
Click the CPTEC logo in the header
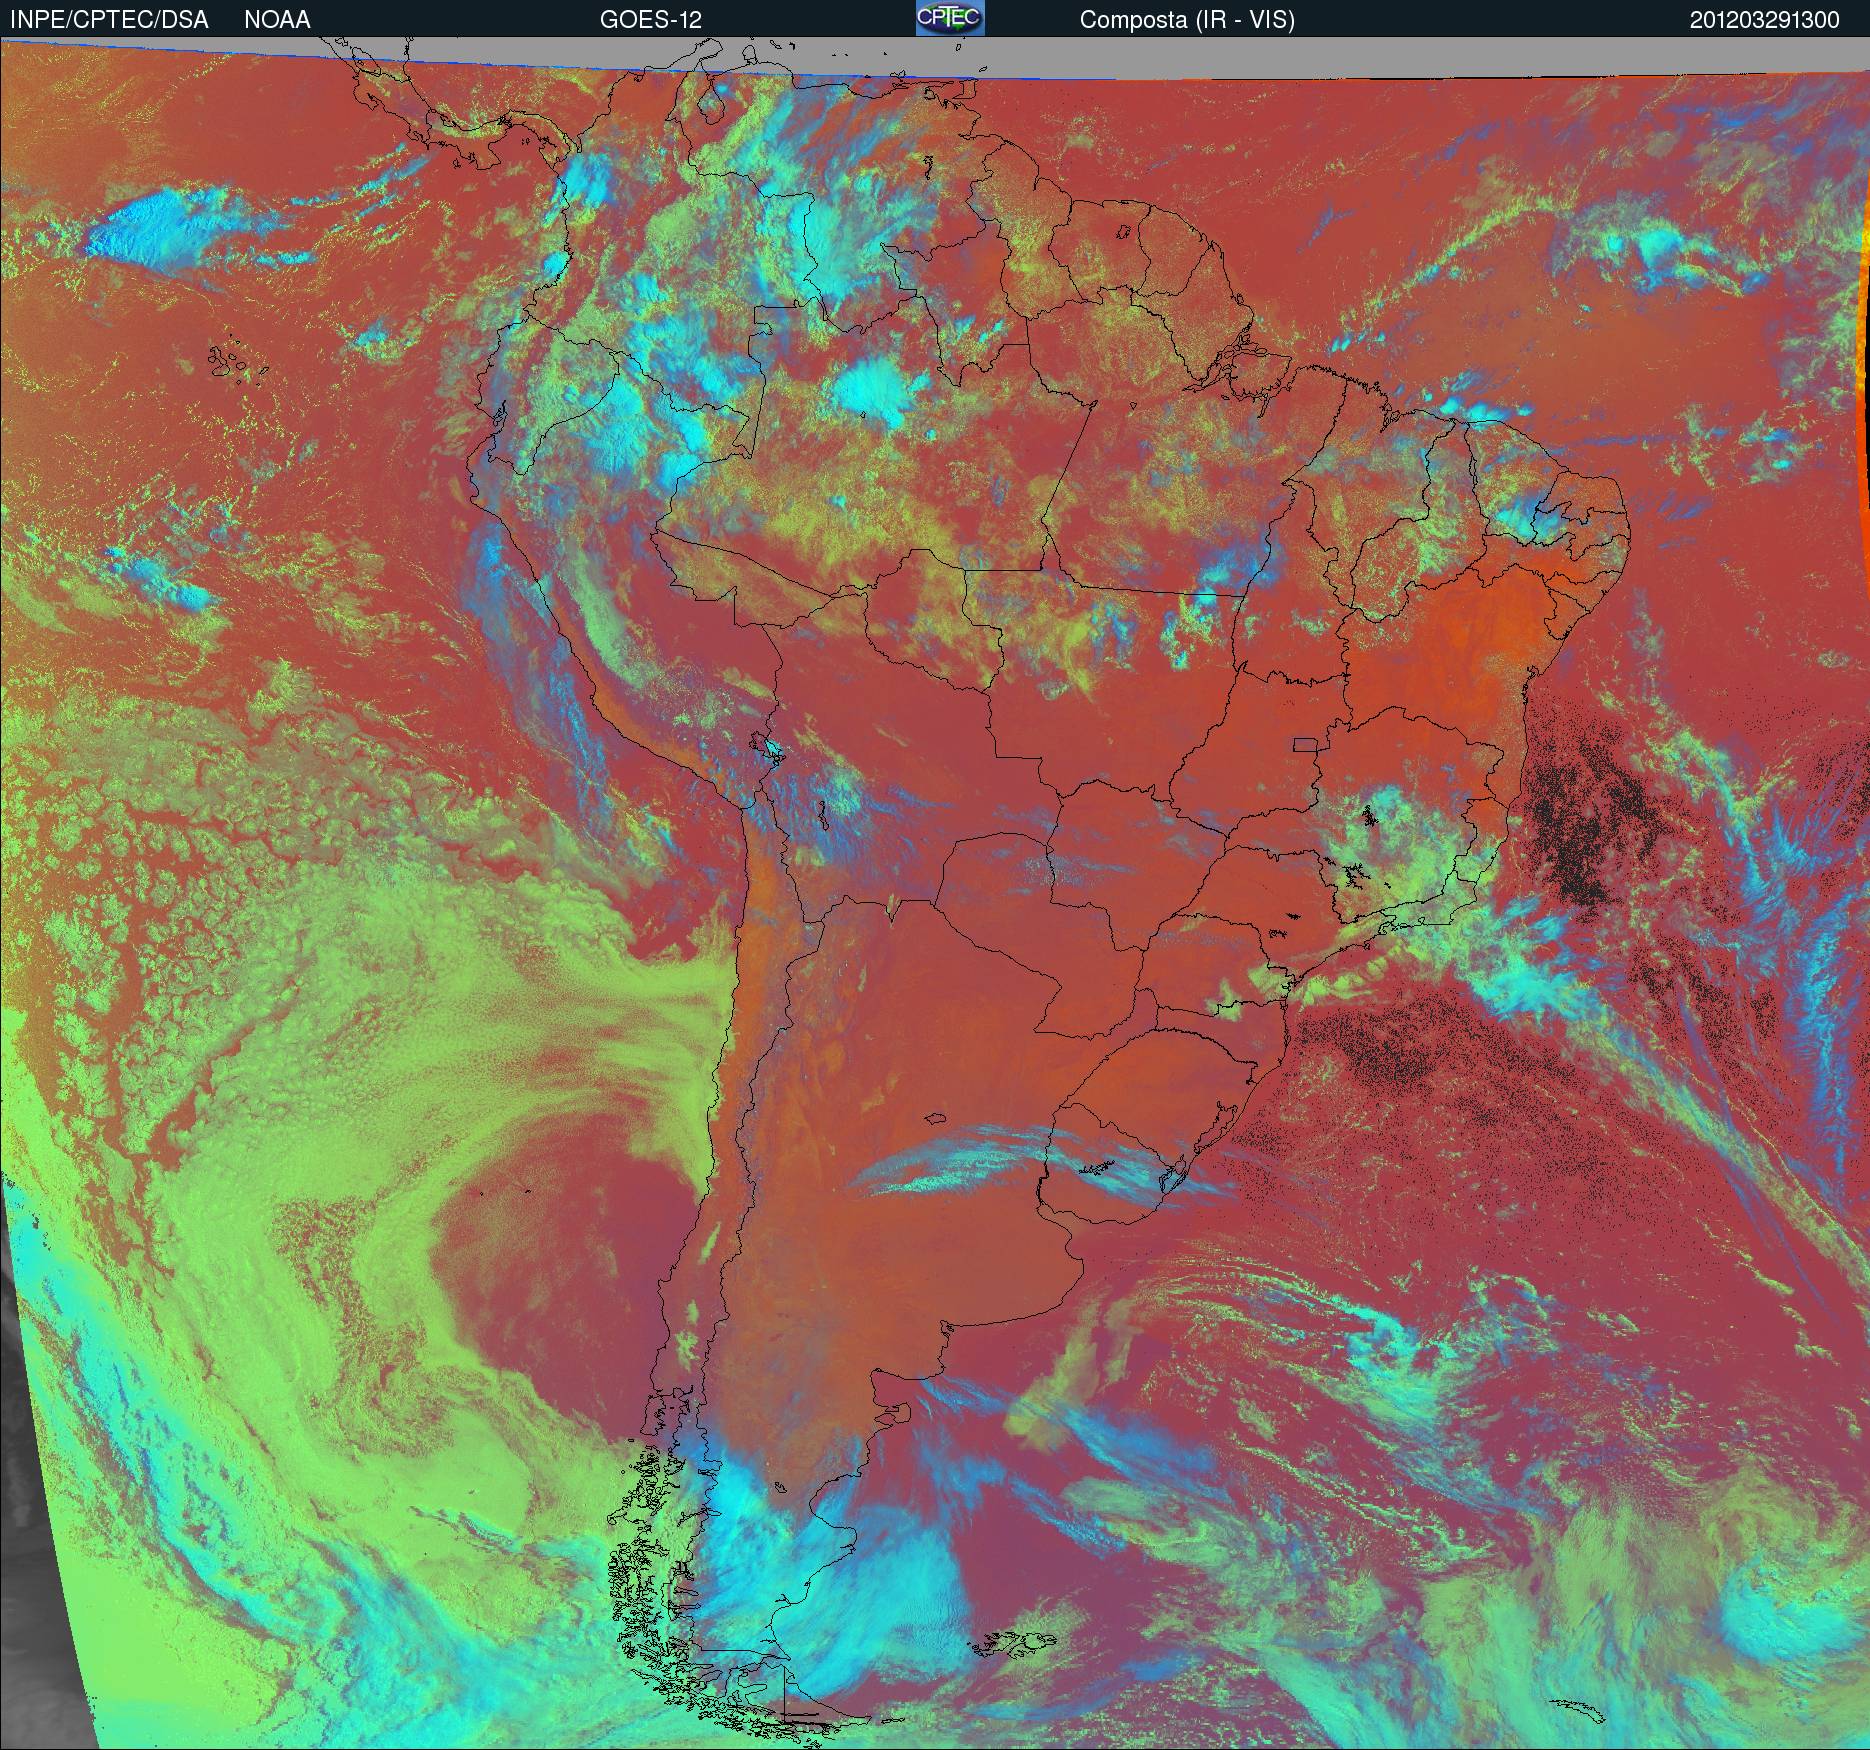coord(950,18)
